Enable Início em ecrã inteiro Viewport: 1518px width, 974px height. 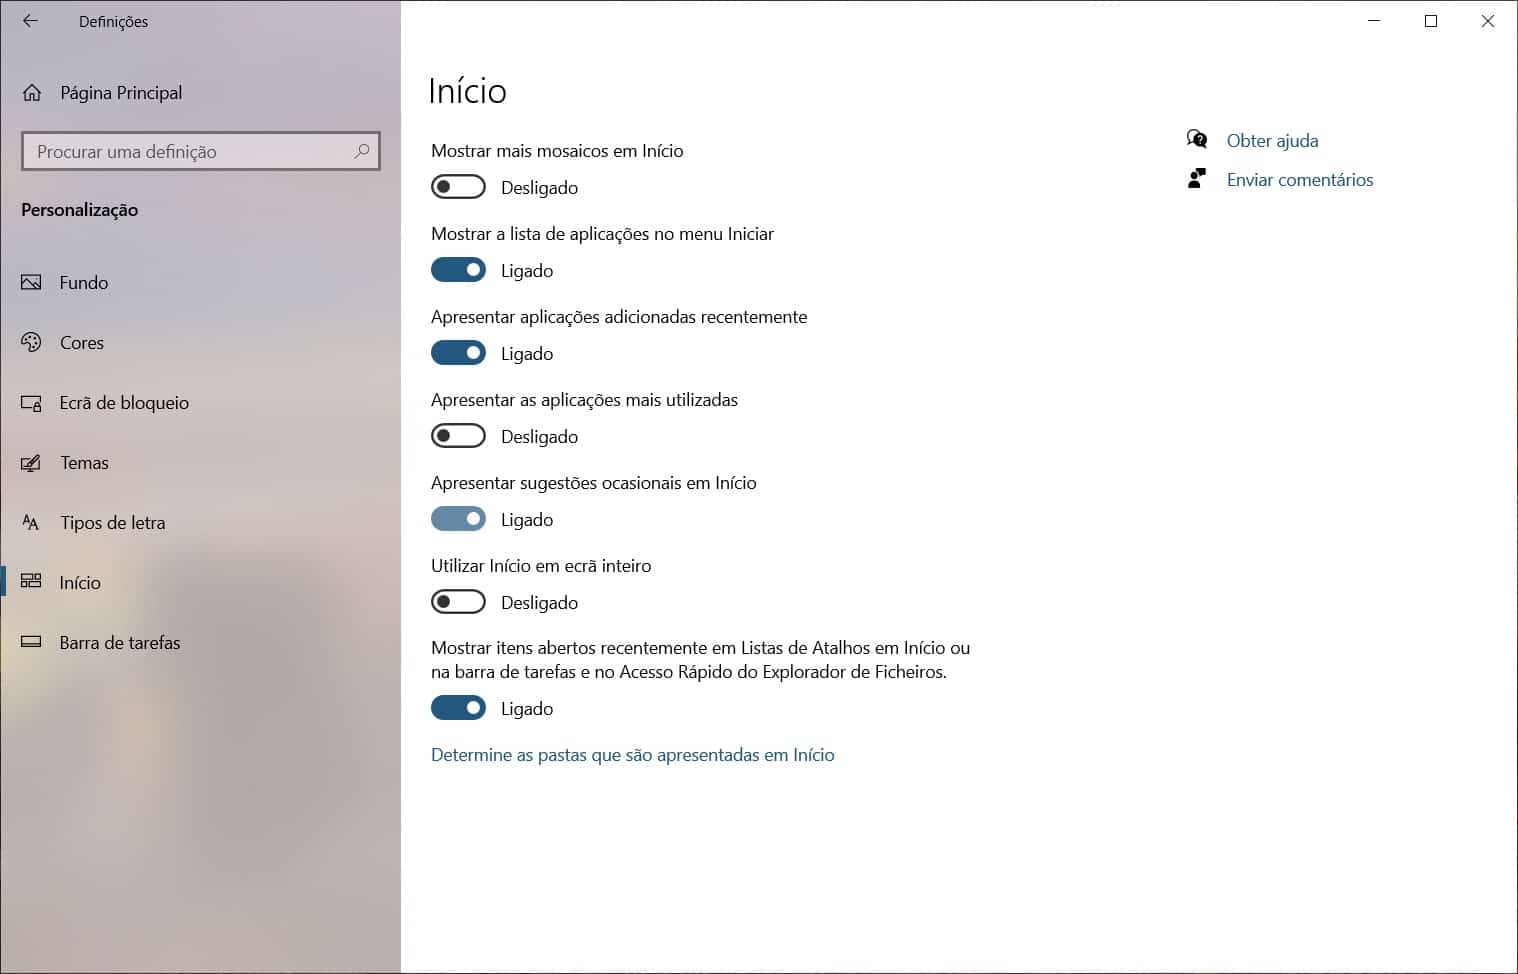(458, 602)
